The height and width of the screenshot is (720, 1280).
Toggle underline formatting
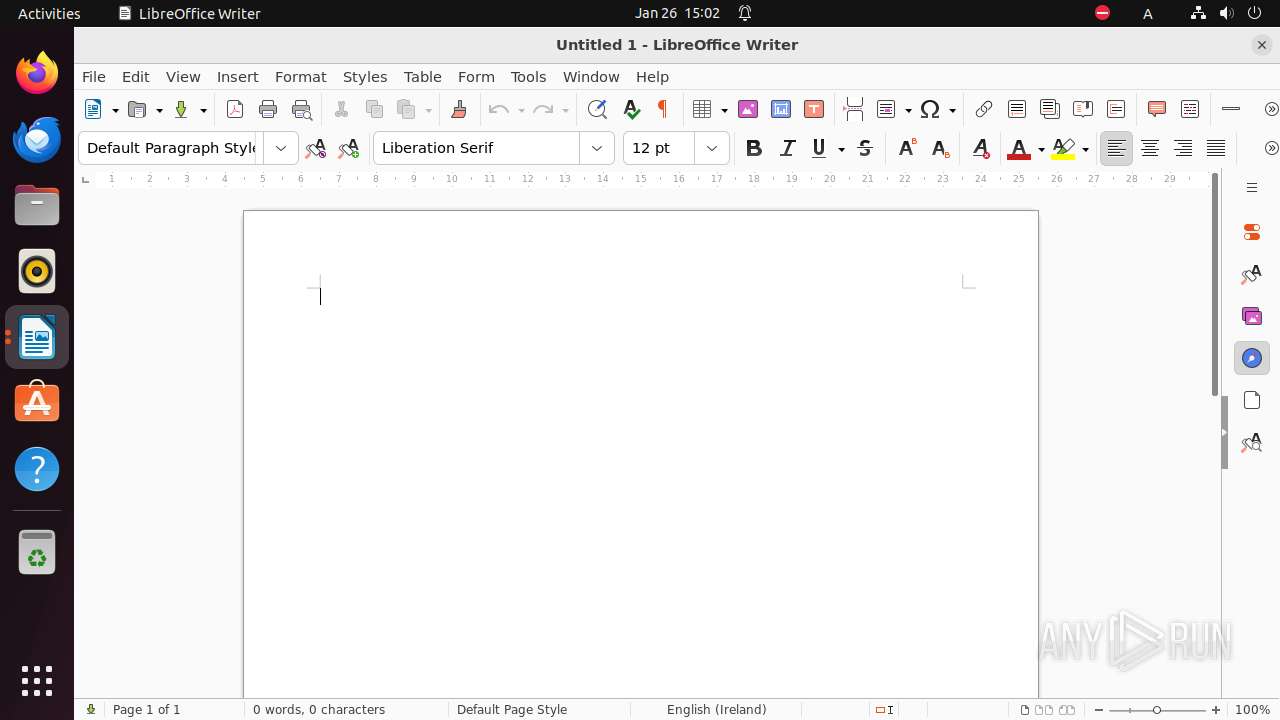pos(819,148)
